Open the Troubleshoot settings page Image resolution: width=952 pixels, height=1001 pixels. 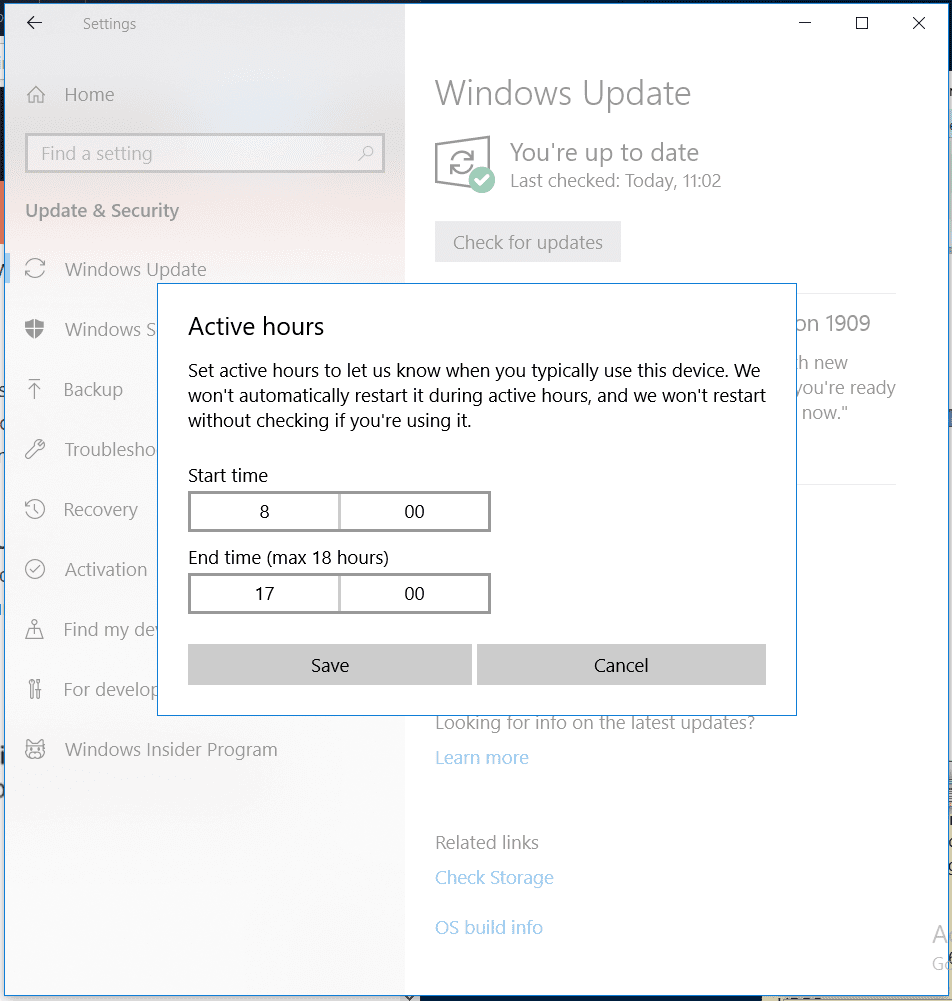pyautogui.click(x=110, y=449)
